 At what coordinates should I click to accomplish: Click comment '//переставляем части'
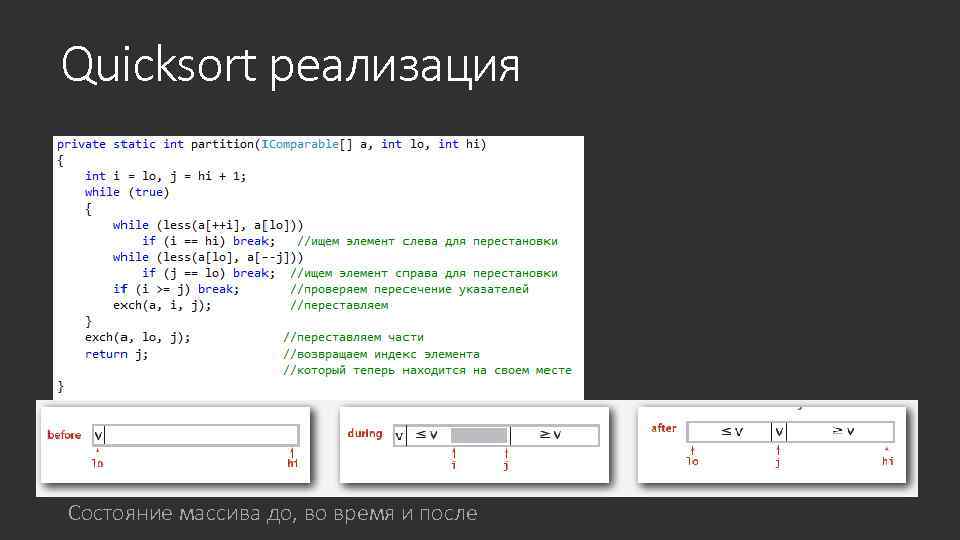(353, 337)
